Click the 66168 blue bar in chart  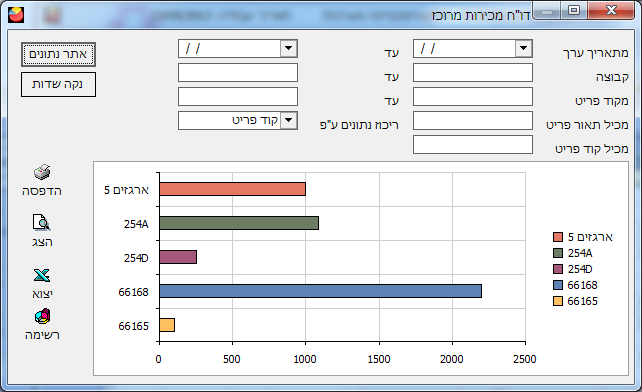point(321,291)
